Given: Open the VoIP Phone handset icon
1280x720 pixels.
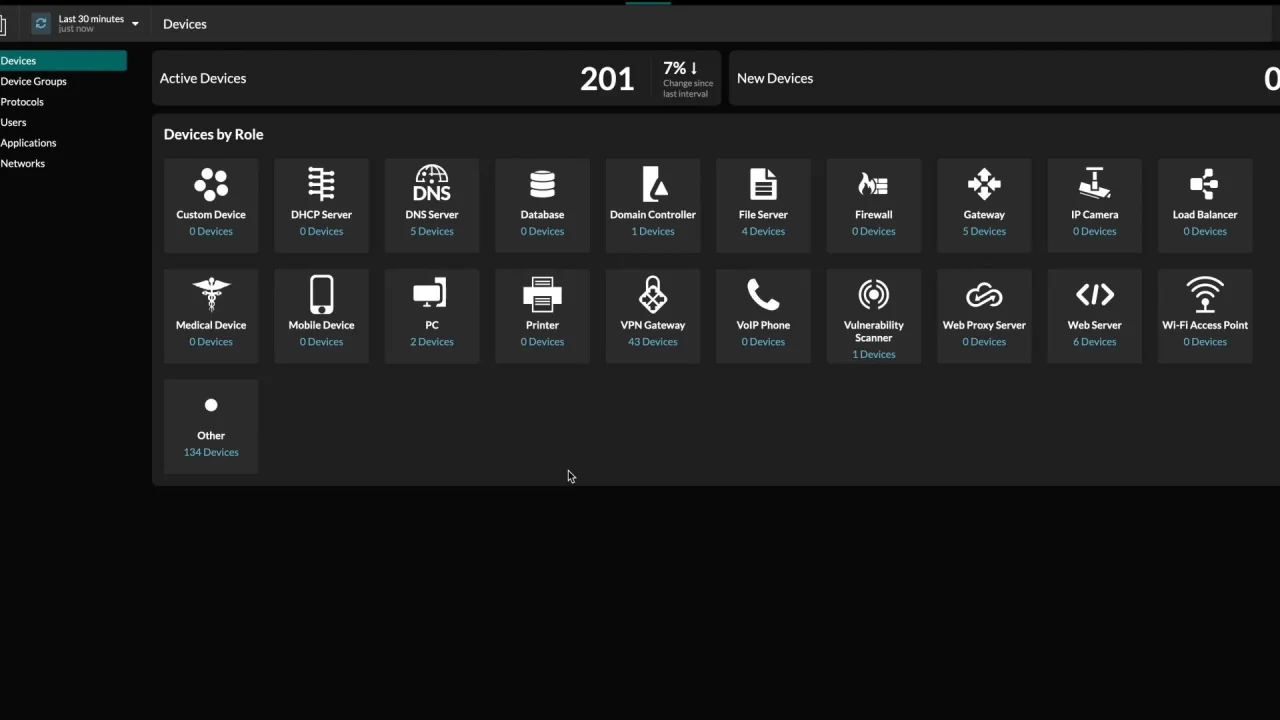Looking at the screenshot, I should coord(763,295).
